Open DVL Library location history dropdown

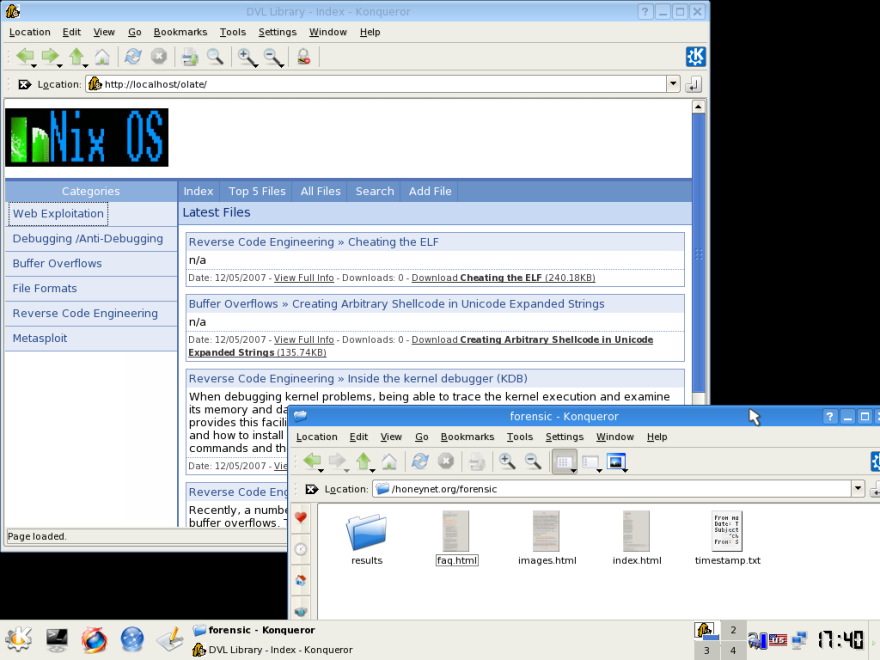[673, 84]
